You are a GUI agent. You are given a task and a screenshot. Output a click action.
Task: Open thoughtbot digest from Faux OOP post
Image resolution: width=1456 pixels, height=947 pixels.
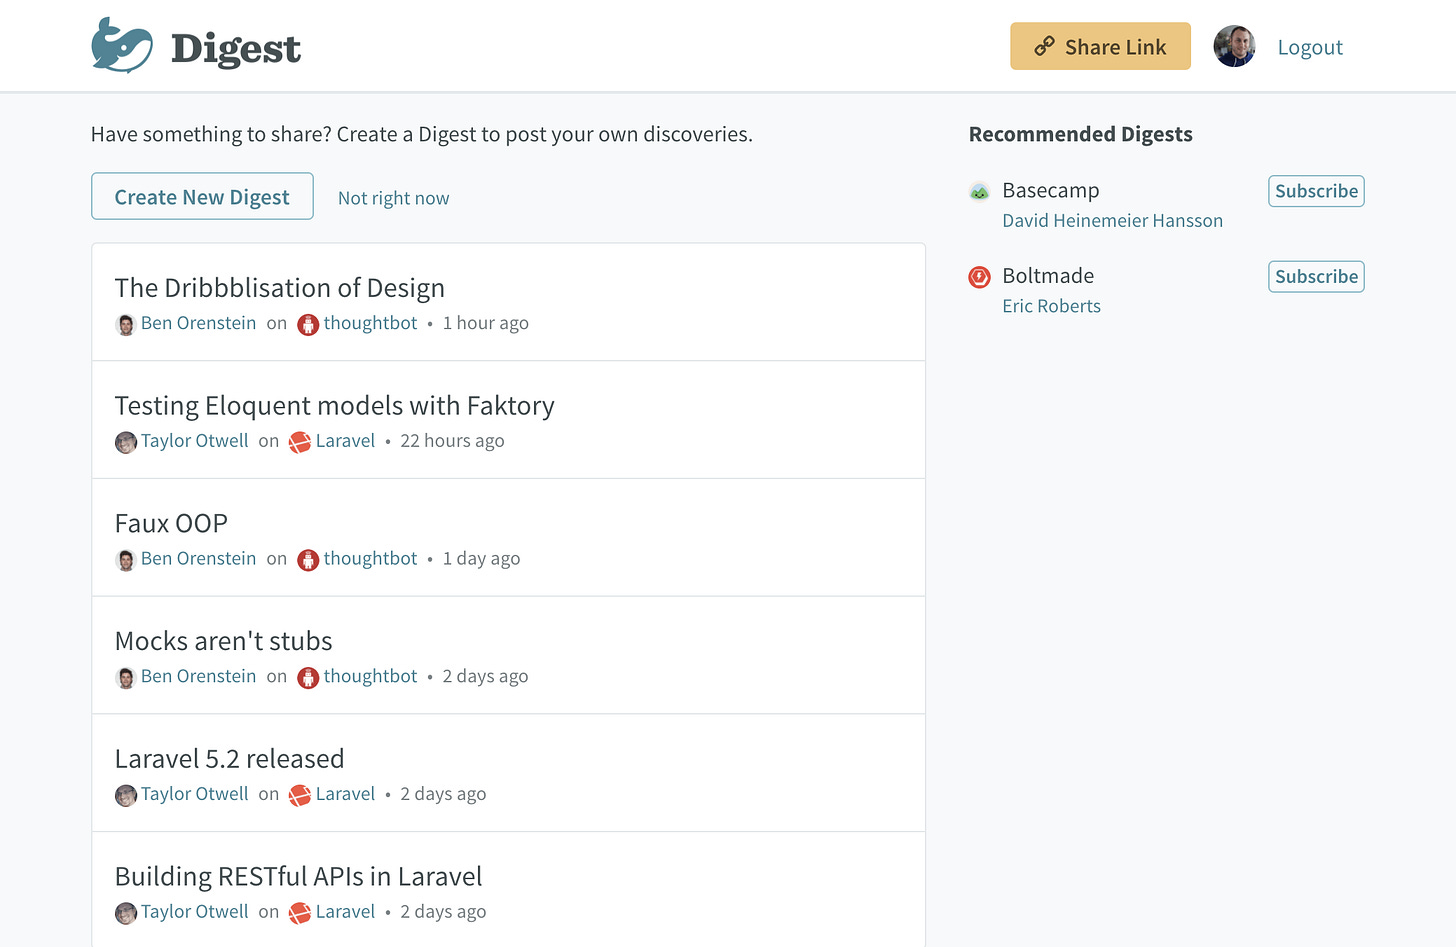370,559
